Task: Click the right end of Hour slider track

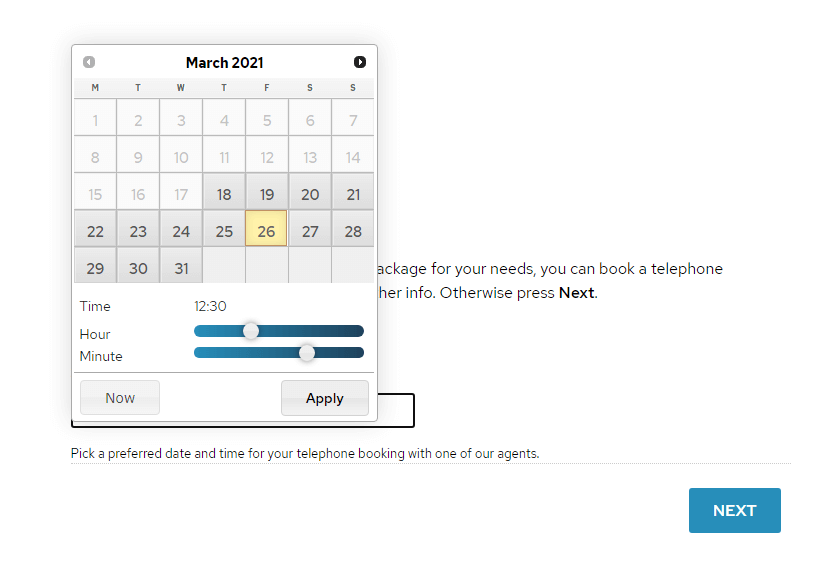Action: 359,331
